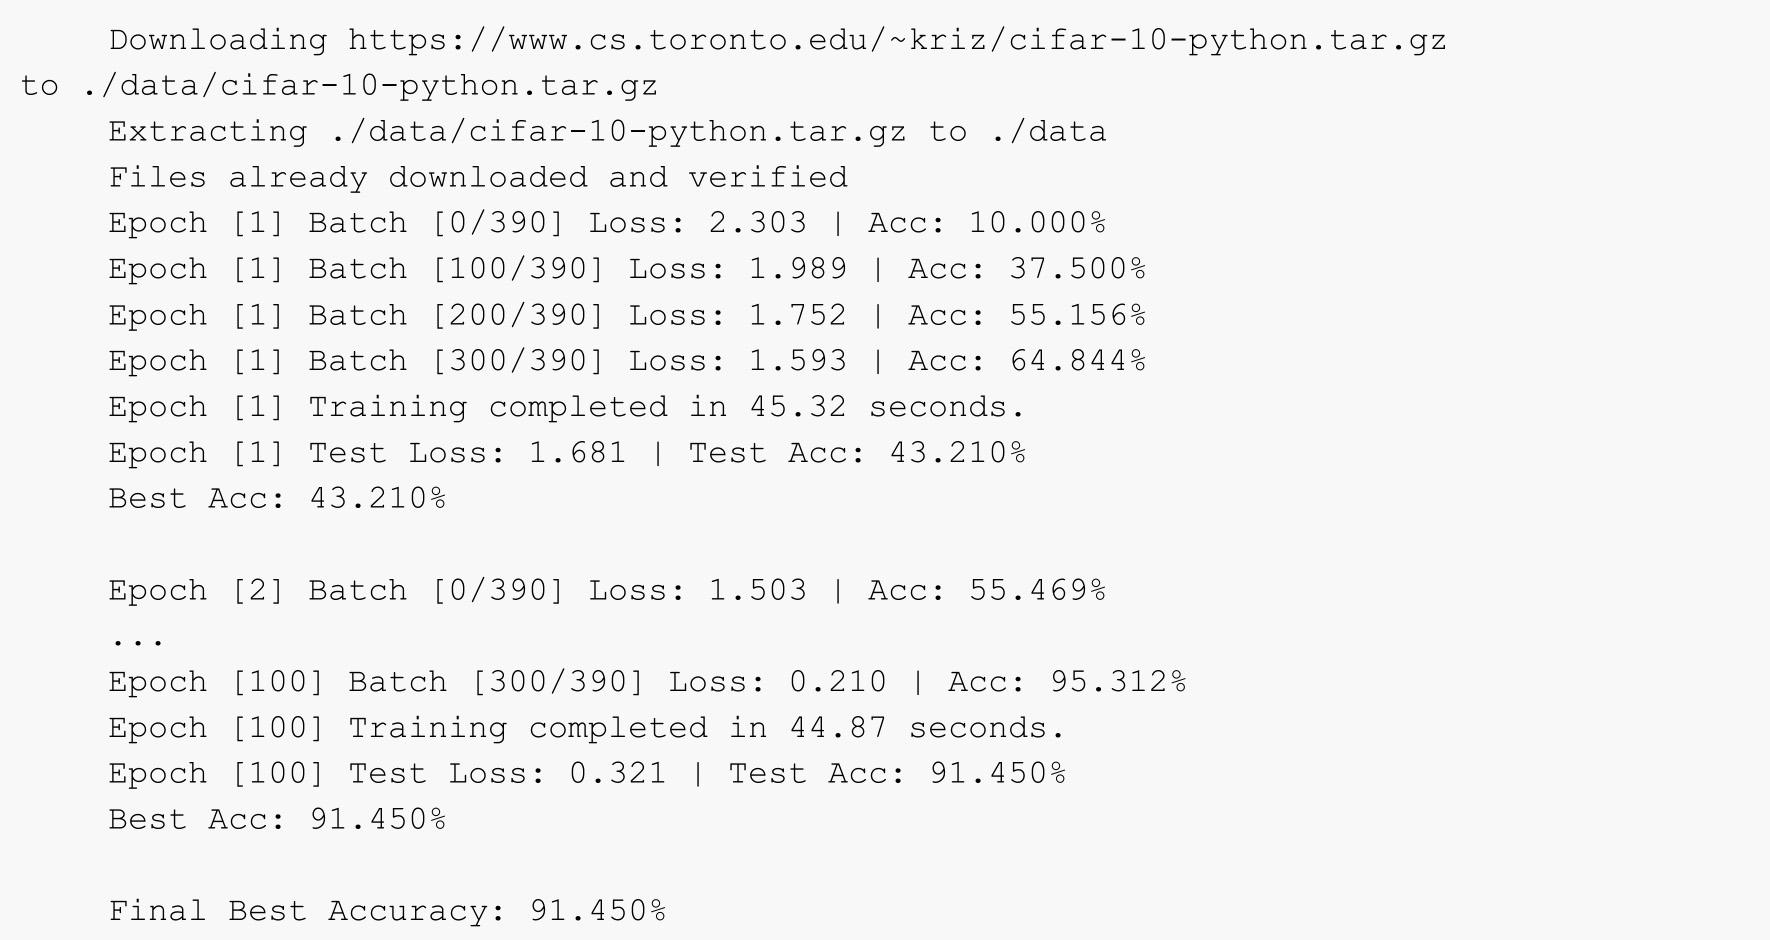Click 'Training completed in 45.32 seconds' line
1770x940 pixels.
[x=567, y=407]
